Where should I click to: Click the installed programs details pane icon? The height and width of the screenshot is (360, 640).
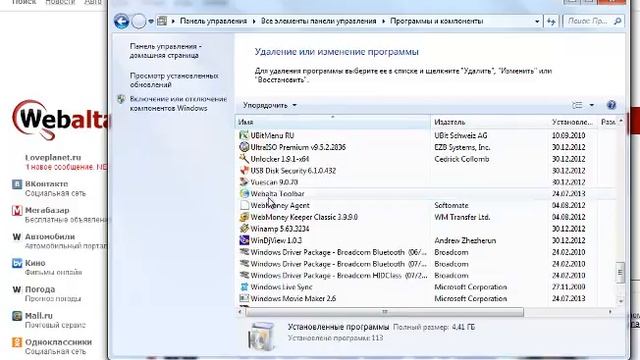click(261, 336)
